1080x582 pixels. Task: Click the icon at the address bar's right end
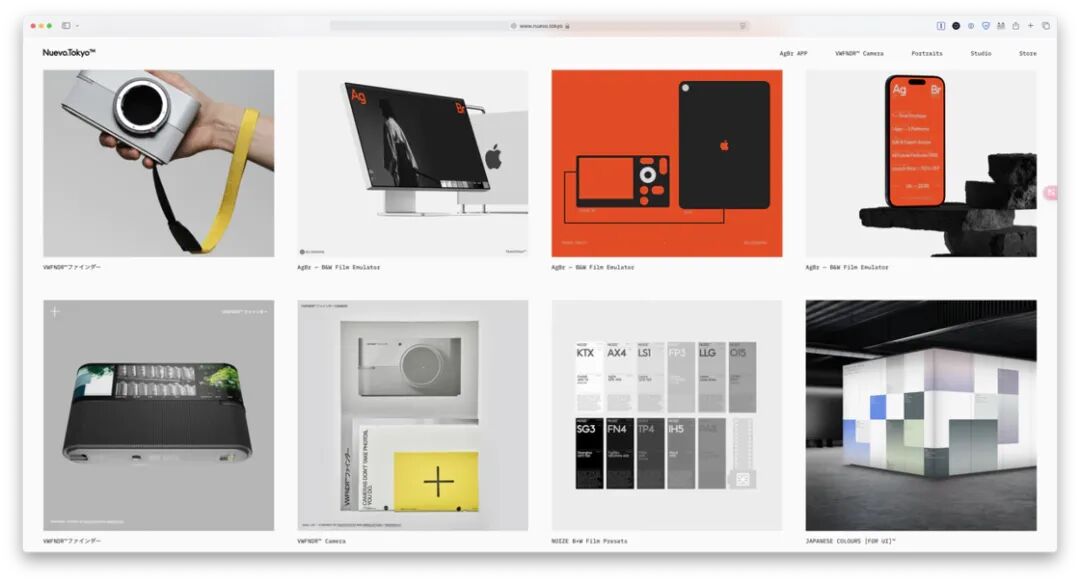(742, 25)
